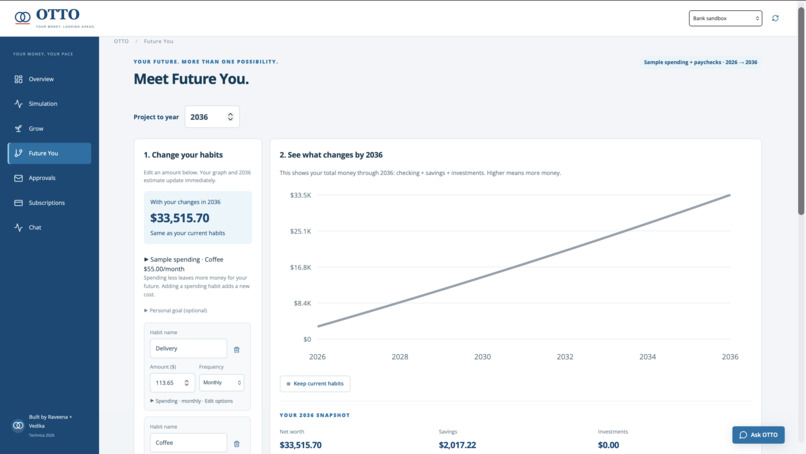Image resolution: width=806 pixels, height=454 pixels.
Task: Click the Sample spending + paychecks label
Action: click(x=701, y=62)
